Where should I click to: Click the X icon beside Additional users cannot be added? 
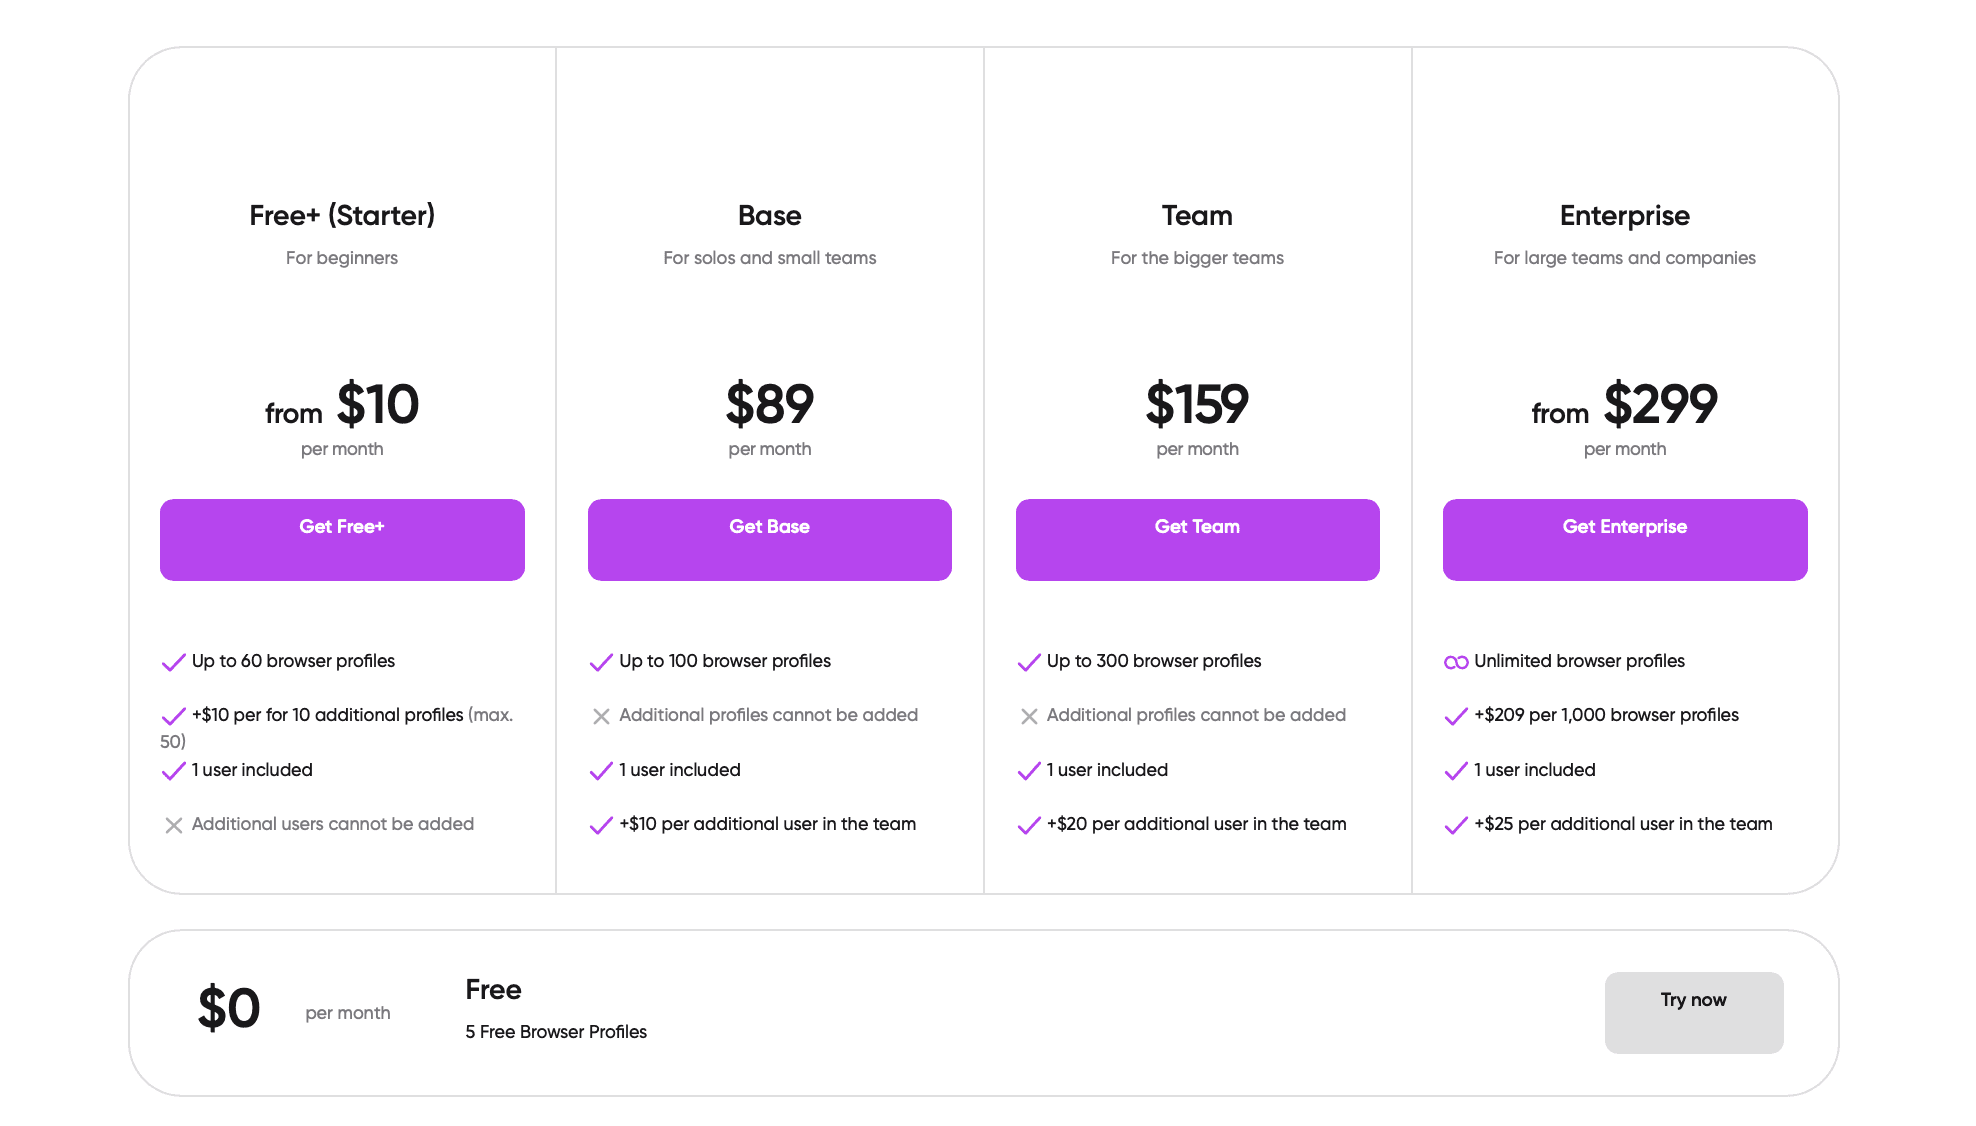coord(173,825)
